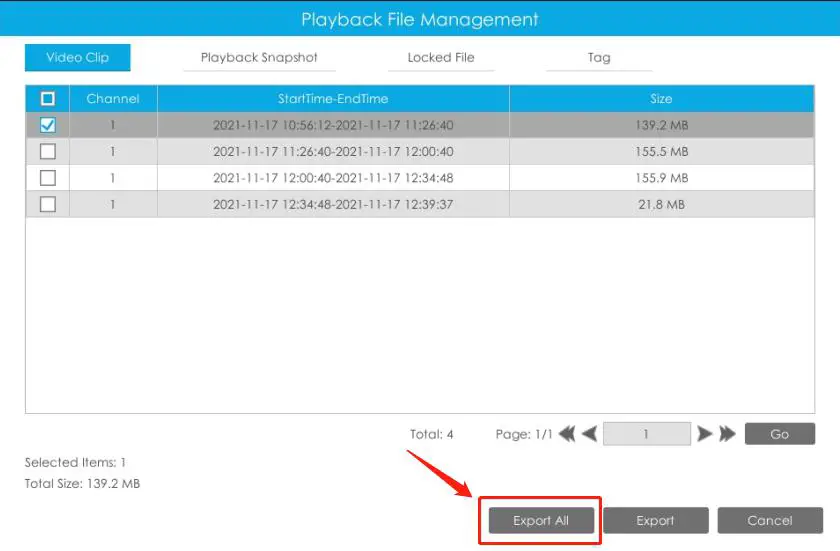840x551 pixels.
Task: Click the Selected Items: 1 text
Action: 75,462
